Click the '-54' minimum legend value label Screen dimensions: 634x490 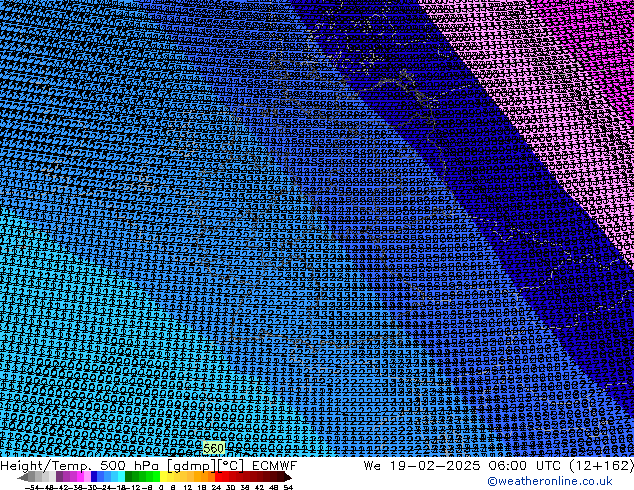(x=32, y=487)
